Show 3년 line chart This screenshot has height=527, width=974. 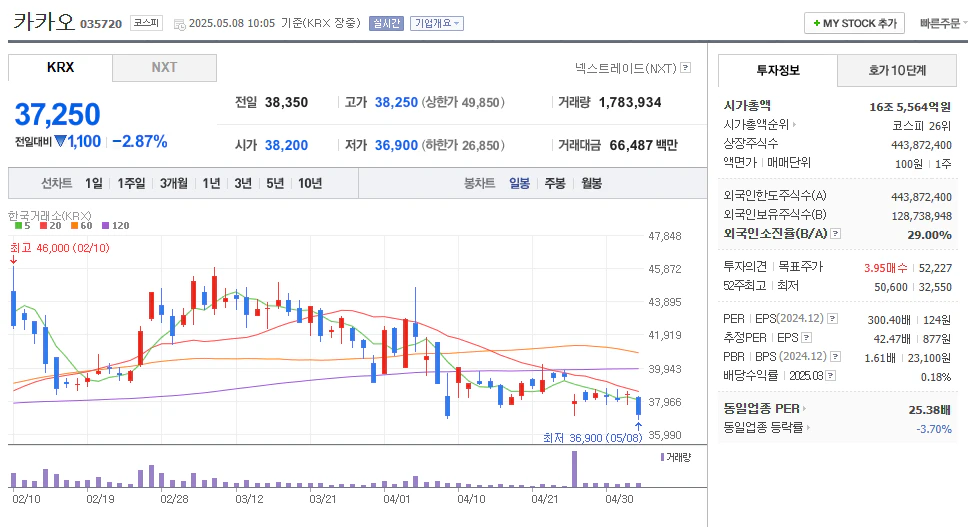(243, 183)
